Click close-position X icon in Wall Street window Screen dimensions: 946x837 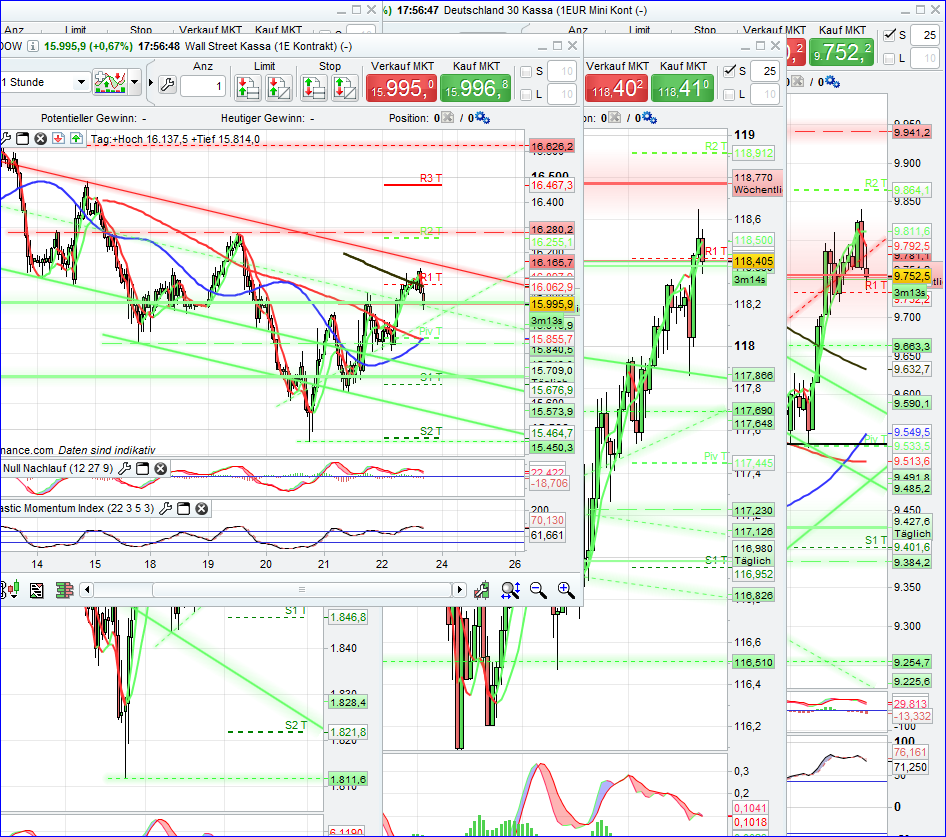[x=447, y=118]
